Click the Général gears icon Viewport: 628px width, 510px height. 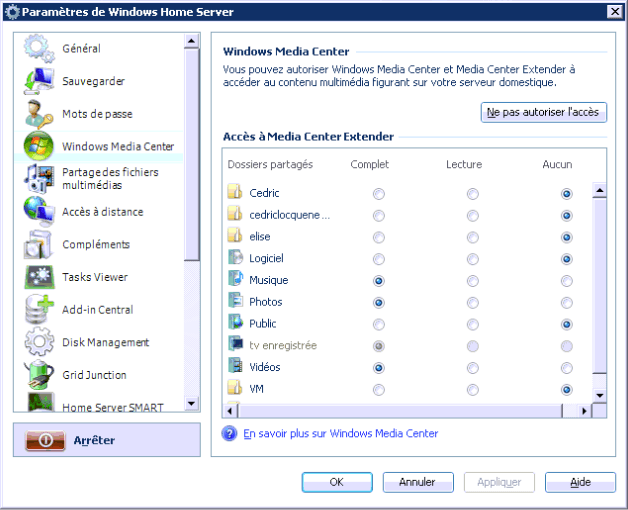(x=39, y=48)
